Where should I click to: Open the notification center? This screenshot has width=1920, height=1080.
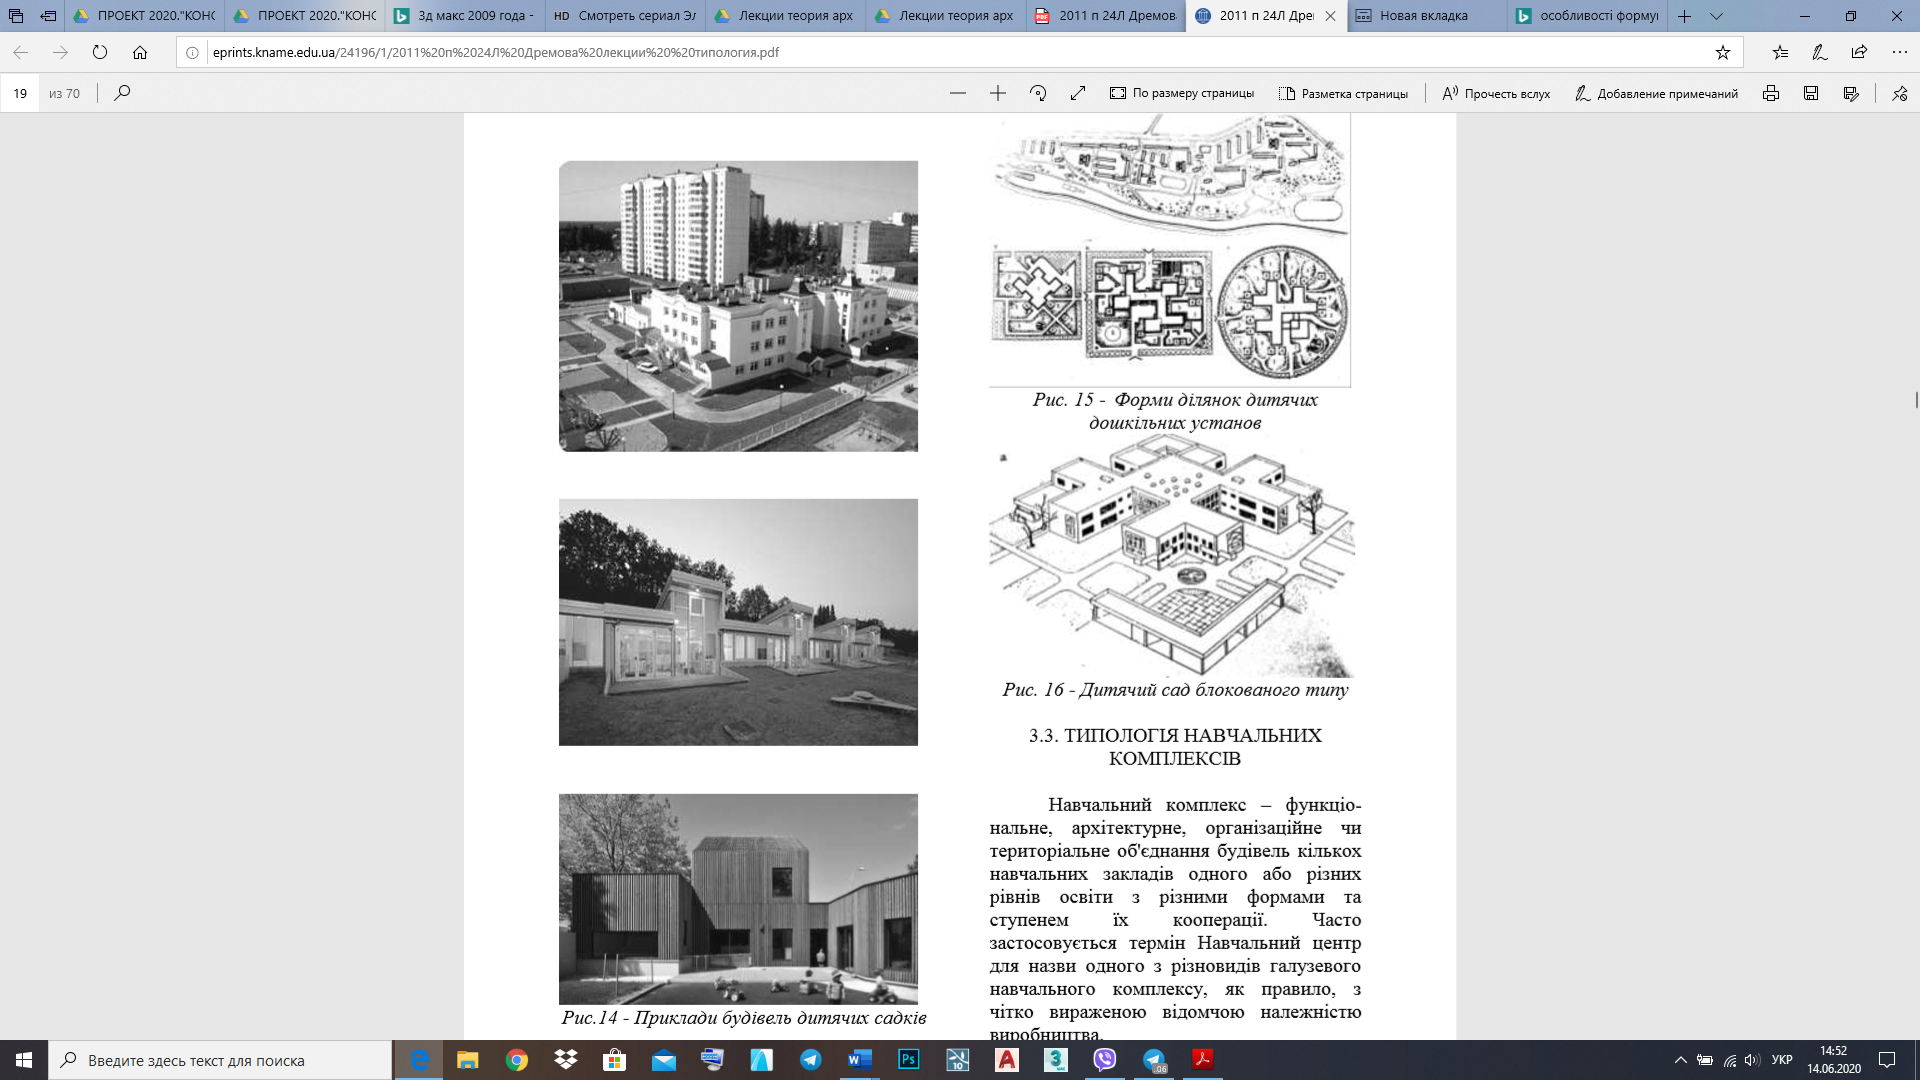(1887, 1060)
